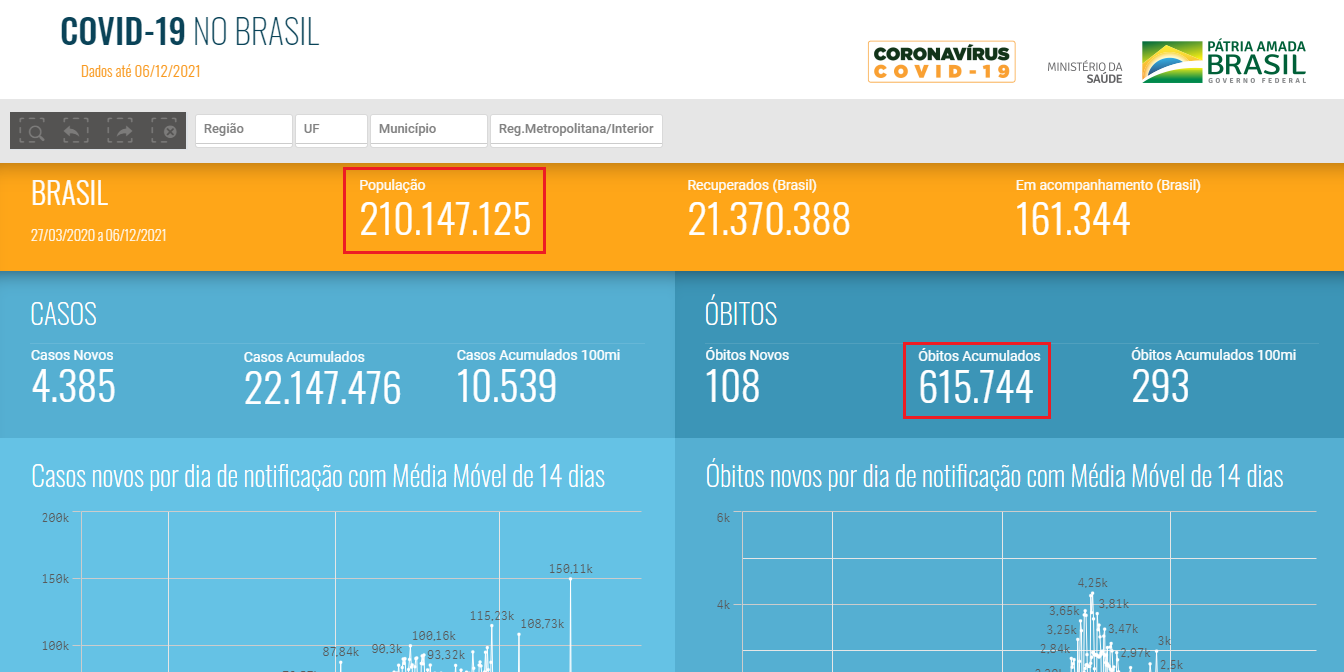
Task: Select the value 10.539
Action: click(x=507, y=387)
